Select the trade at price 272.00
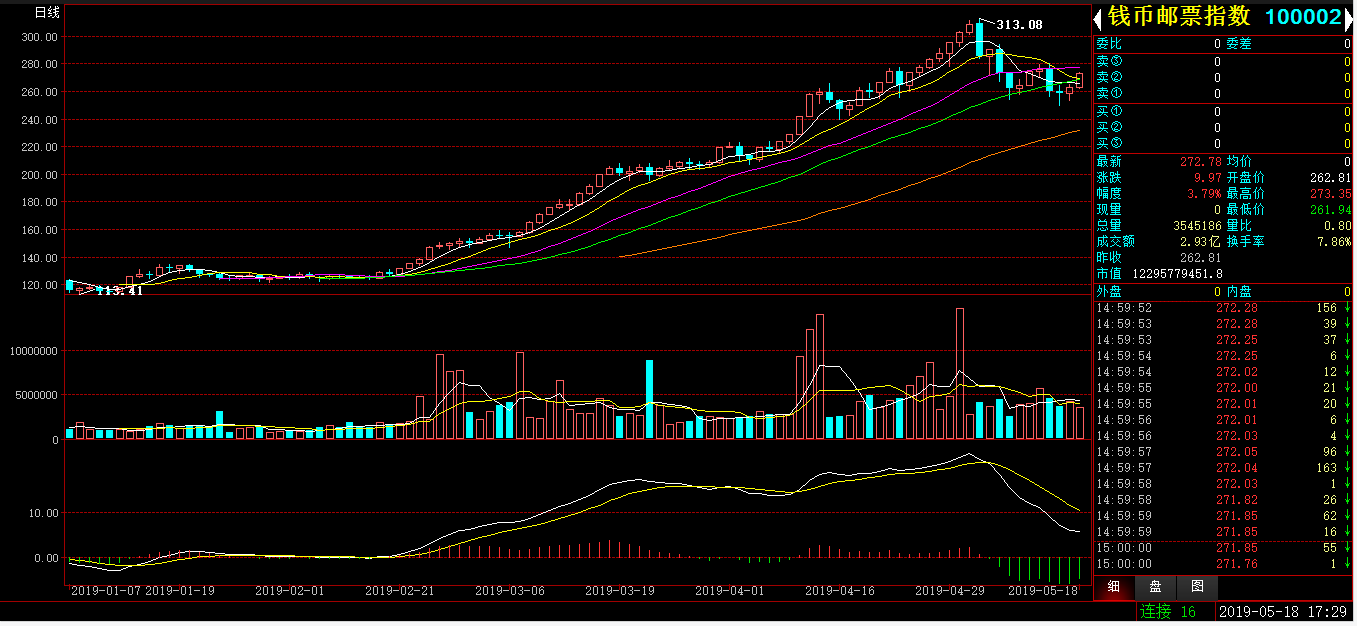 [1223, 388]
